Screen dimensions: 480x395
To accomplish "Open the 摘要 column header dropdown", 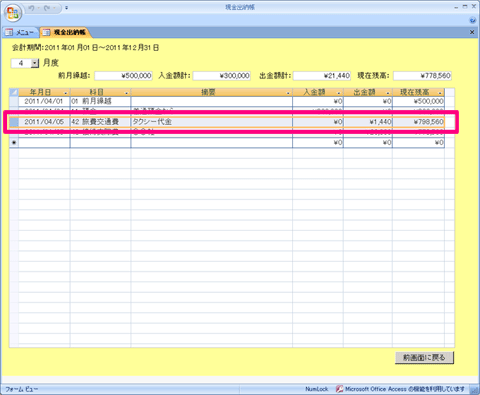I will pos(288,93).
